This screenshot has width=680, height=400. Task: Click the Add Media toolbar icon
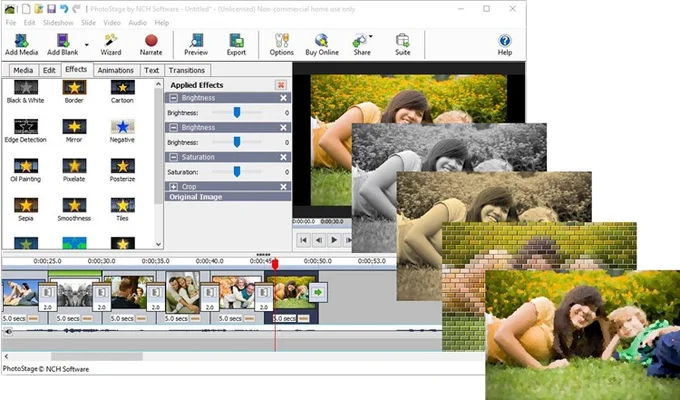[21, 45]
